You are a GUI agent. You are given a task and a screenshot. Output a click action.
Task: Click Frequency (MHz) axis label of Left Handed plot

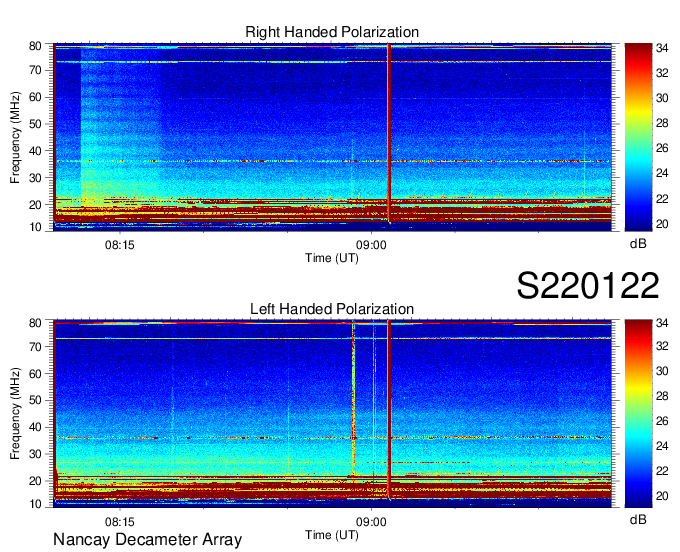tap(15, 414)
